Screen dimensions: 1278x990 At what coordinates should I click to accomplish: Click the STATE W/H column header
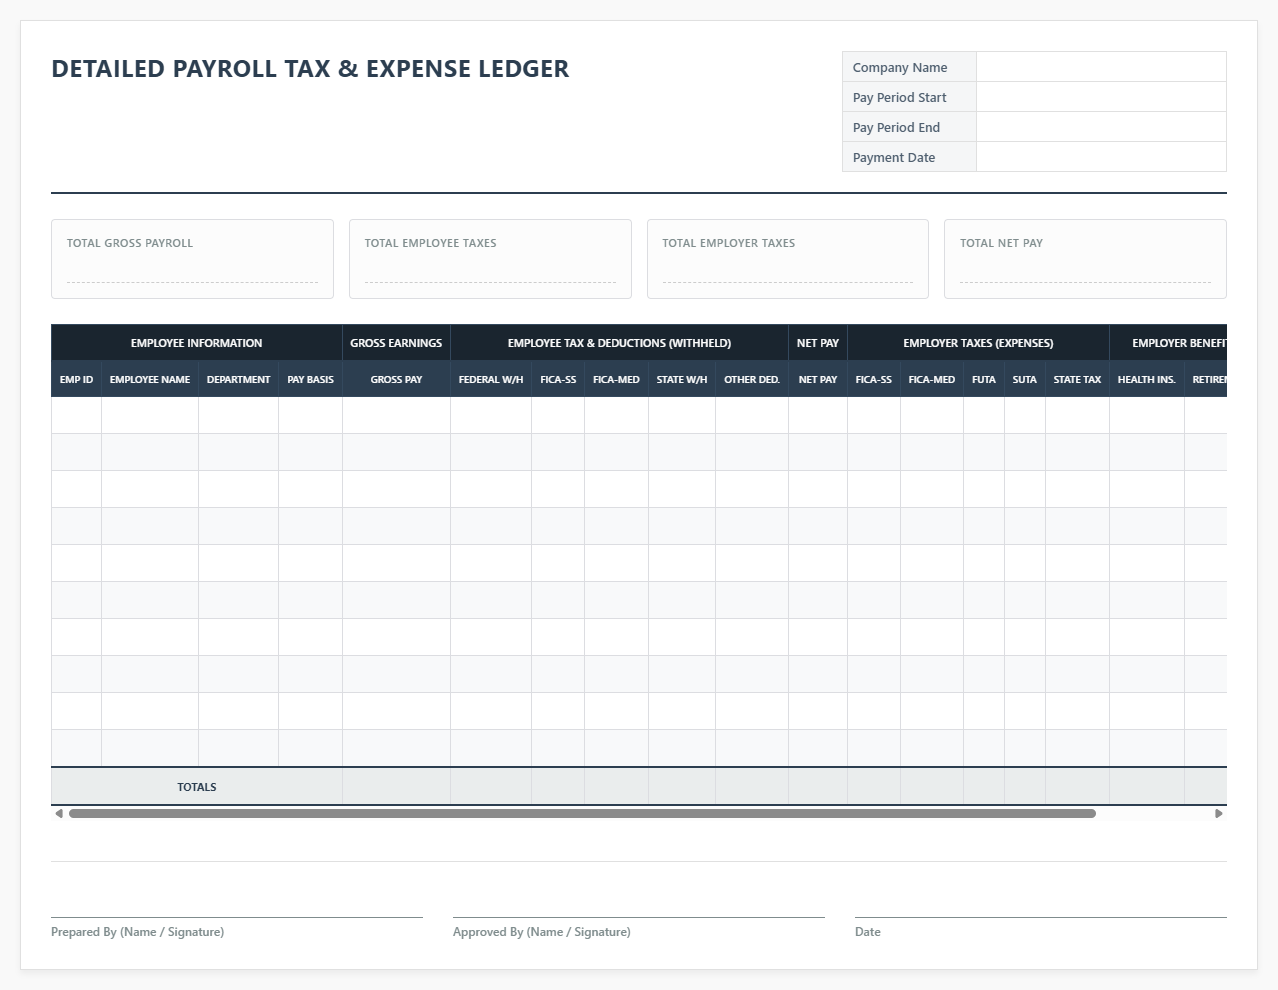pos(682,379)
